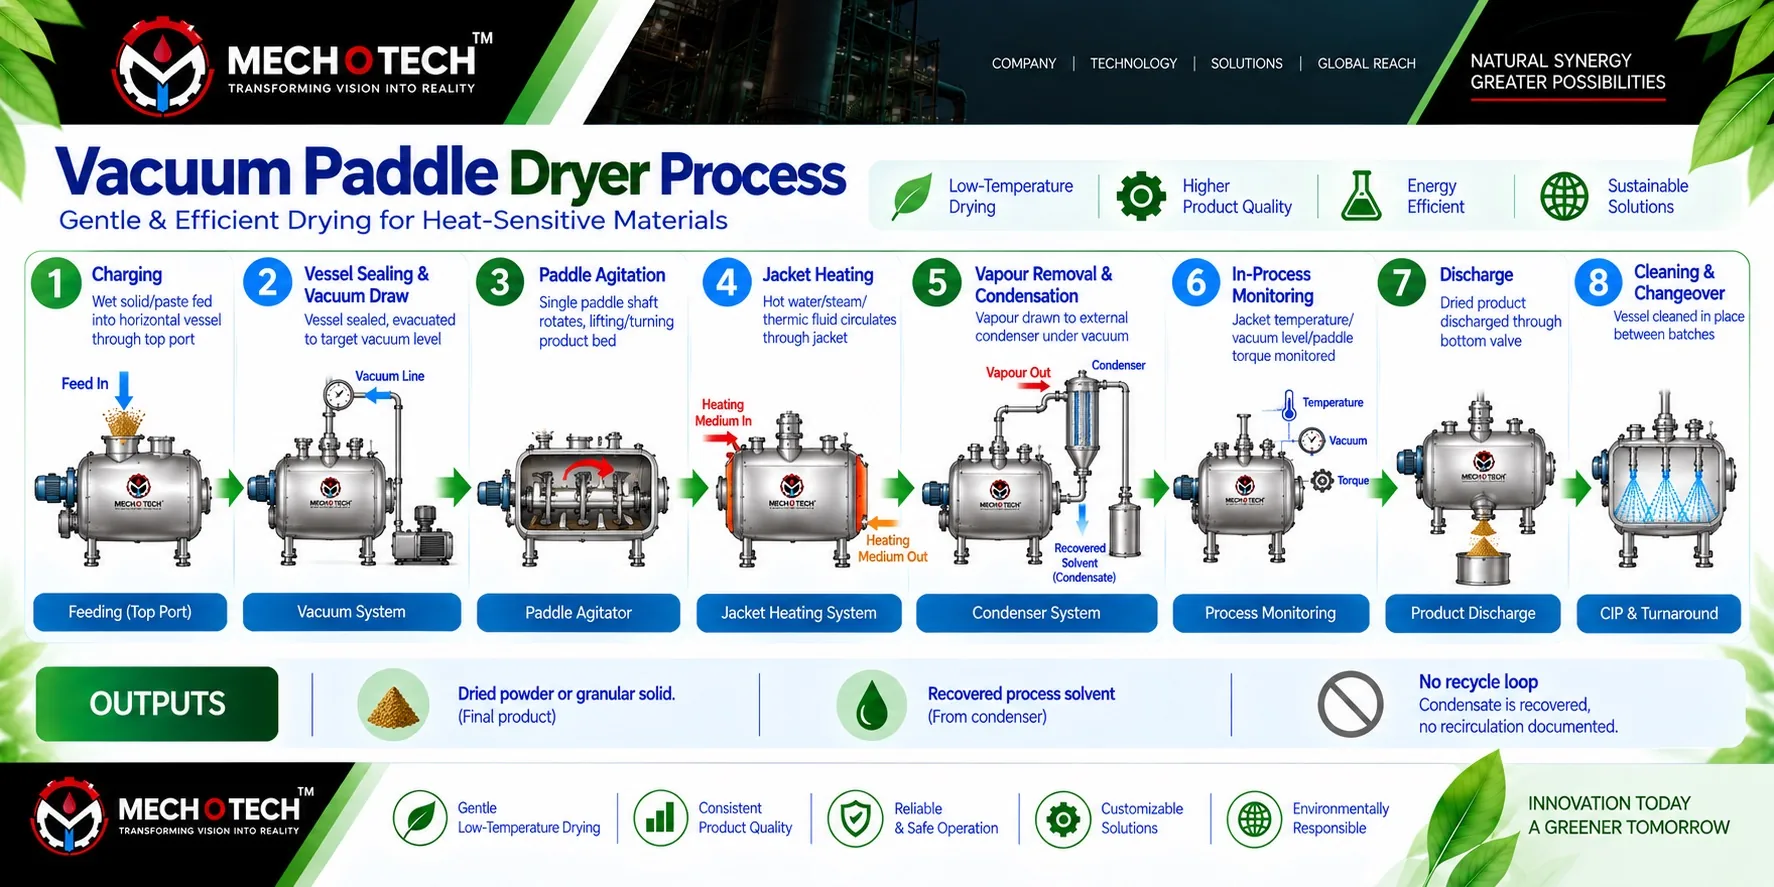Click the Jacket Heating System button
The image size is (1774, 887).
coord(799,613)
